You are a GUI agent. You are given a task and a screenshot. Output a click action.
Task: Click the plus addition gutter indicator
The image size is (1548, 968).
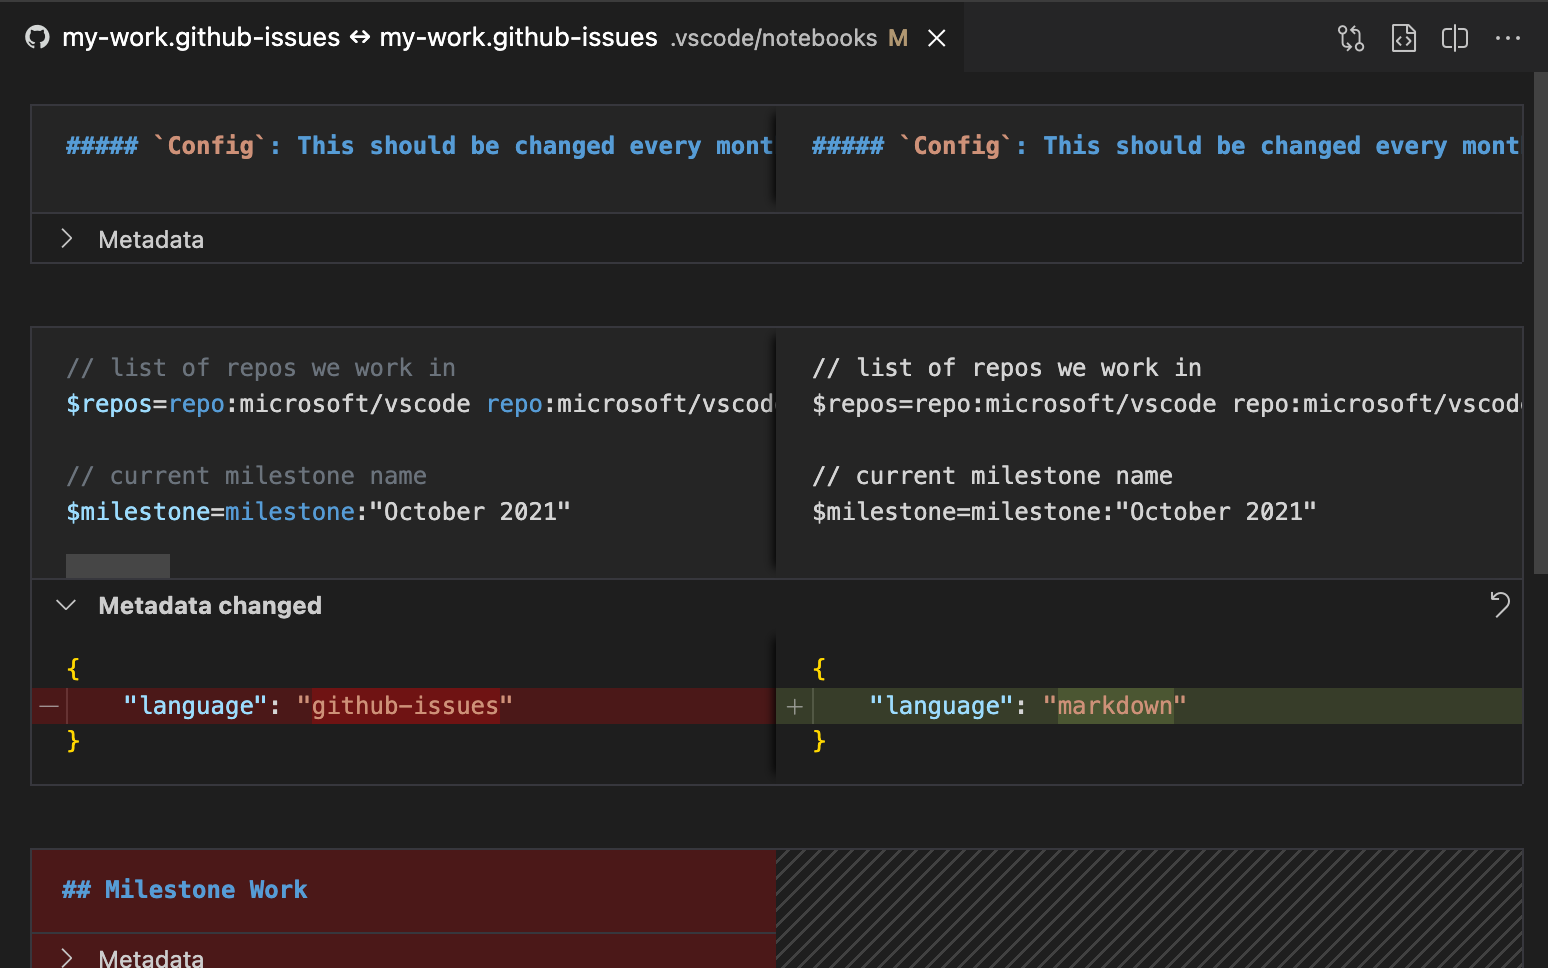pyautogui.click(x=794, y=706)
